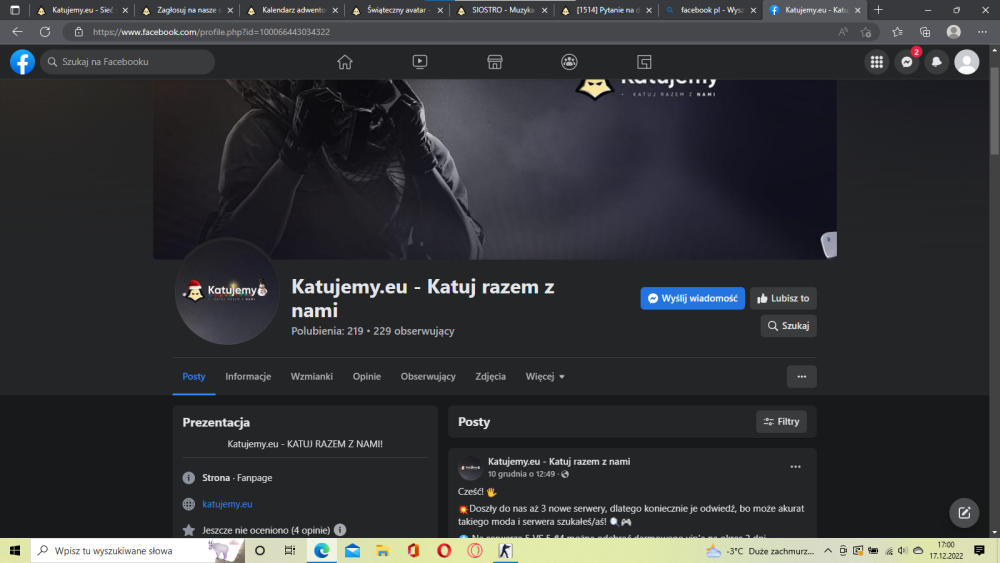This screenshot has width=1000, height=563.
Task: Open the Windows Start menu
Action: click(x=15, y=550)
